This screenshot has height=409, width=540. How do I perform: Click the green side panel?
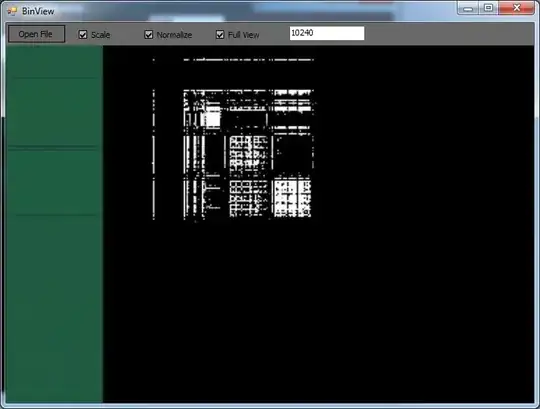(x=54, y=224)
